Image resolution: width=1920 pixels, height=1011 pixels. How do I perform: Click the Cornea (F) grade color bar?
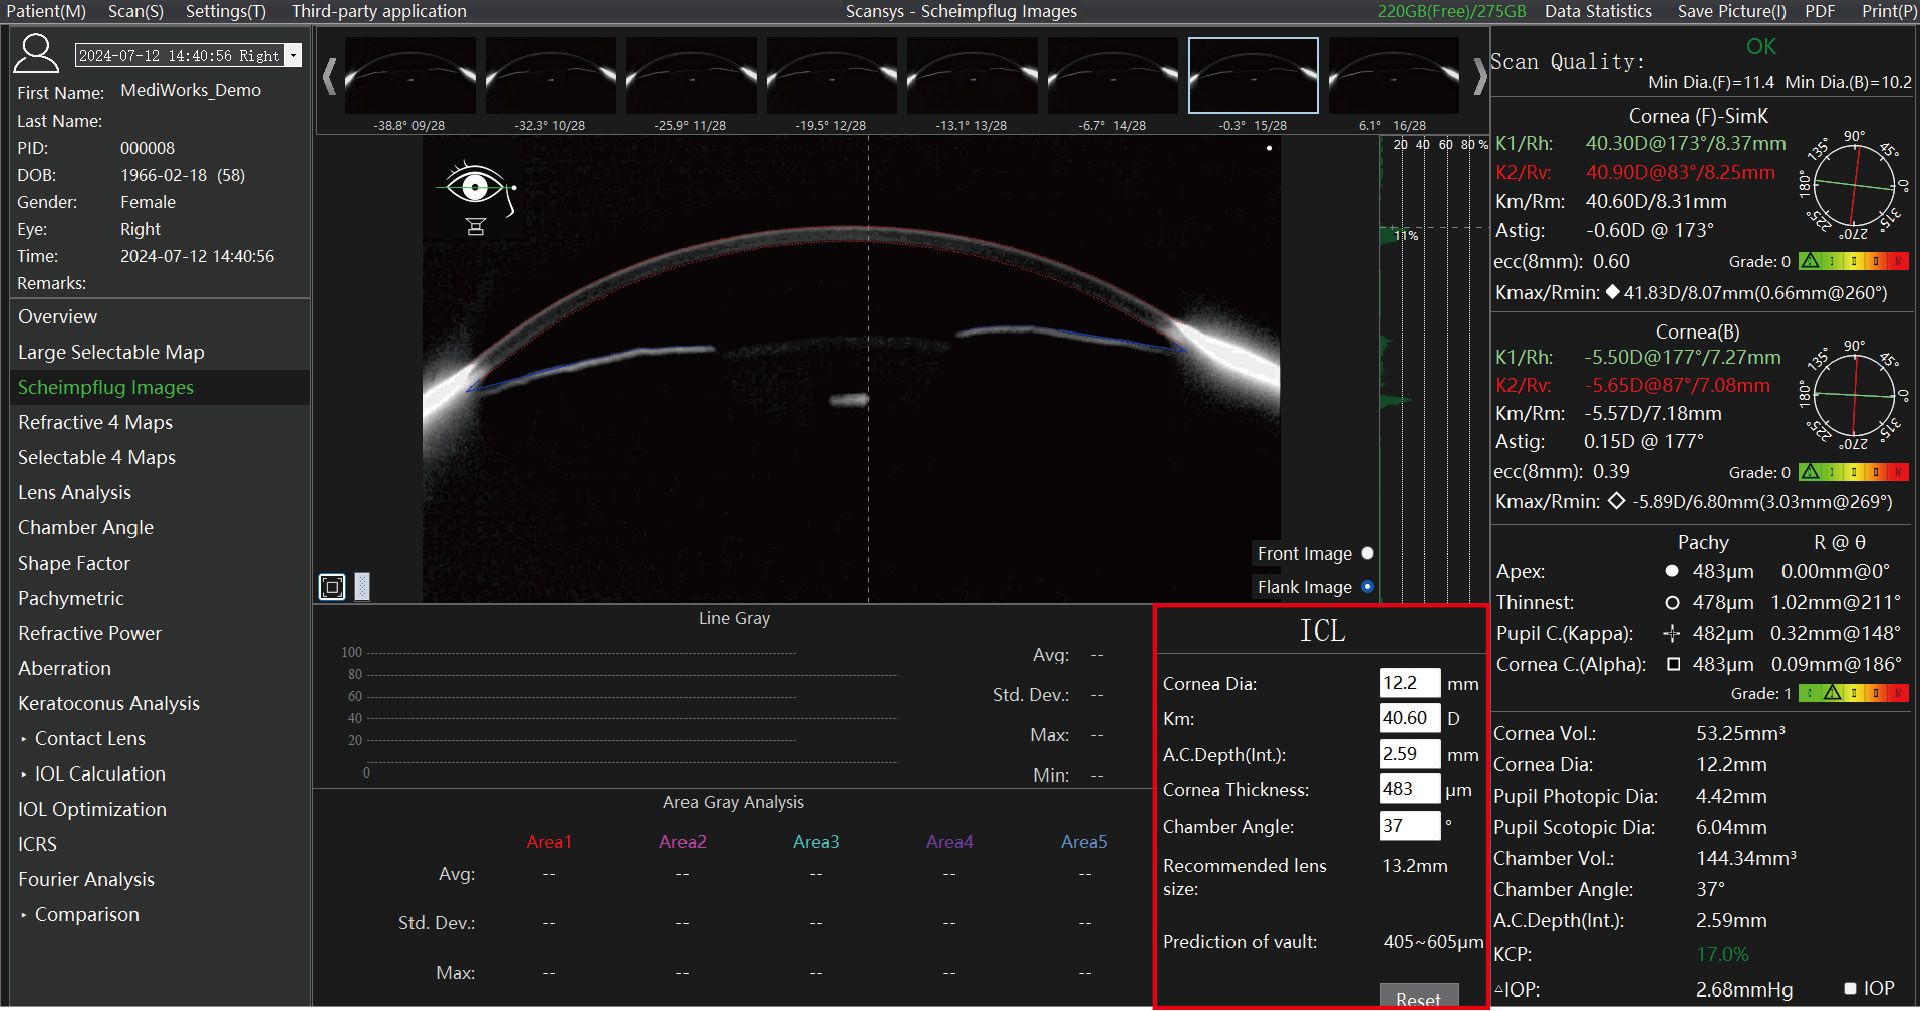coord(1854,261)
